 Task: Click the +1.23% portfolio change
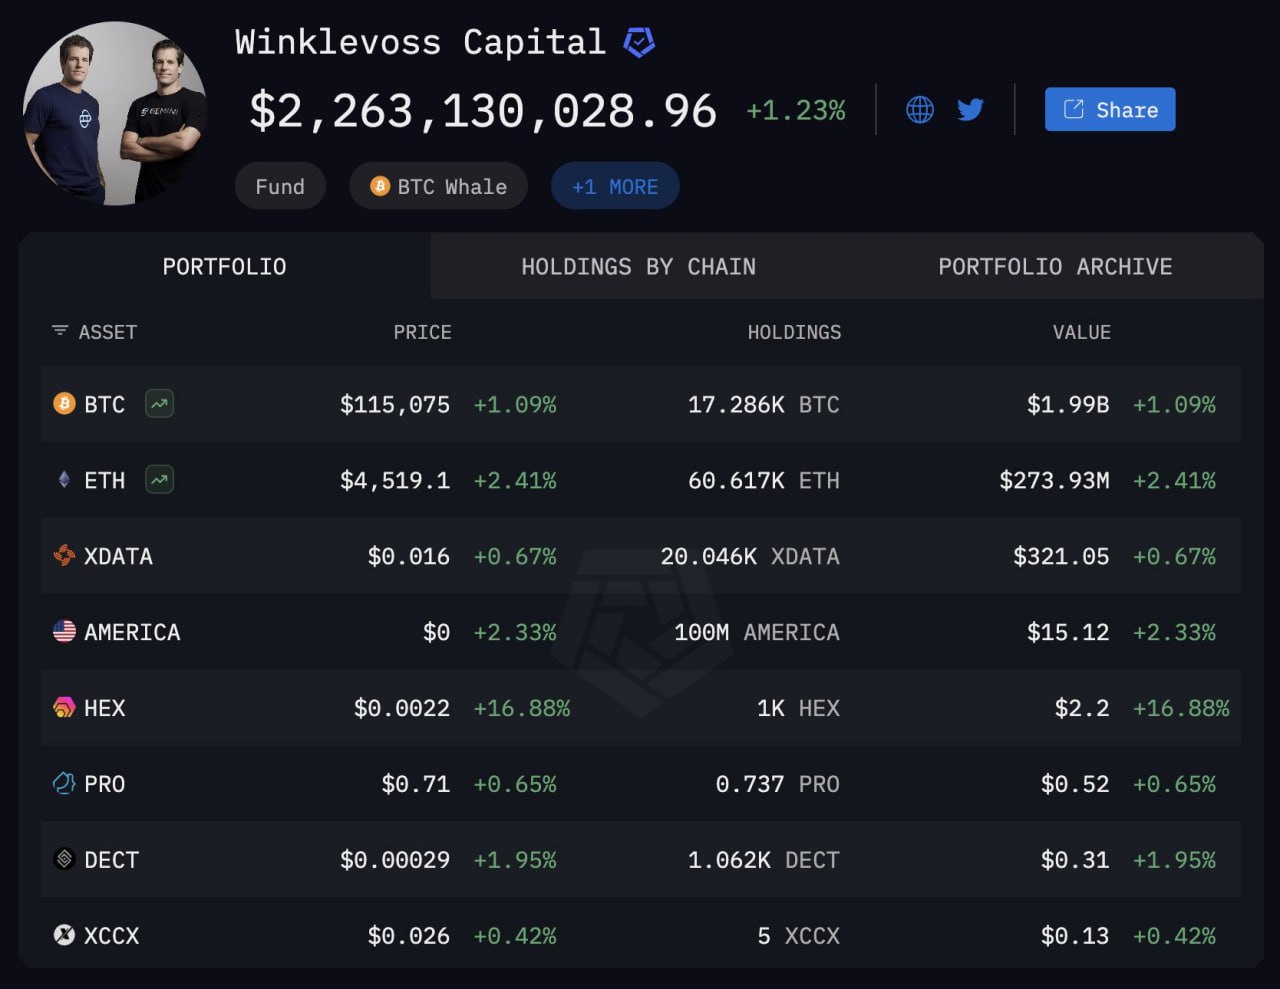point(796,110)
